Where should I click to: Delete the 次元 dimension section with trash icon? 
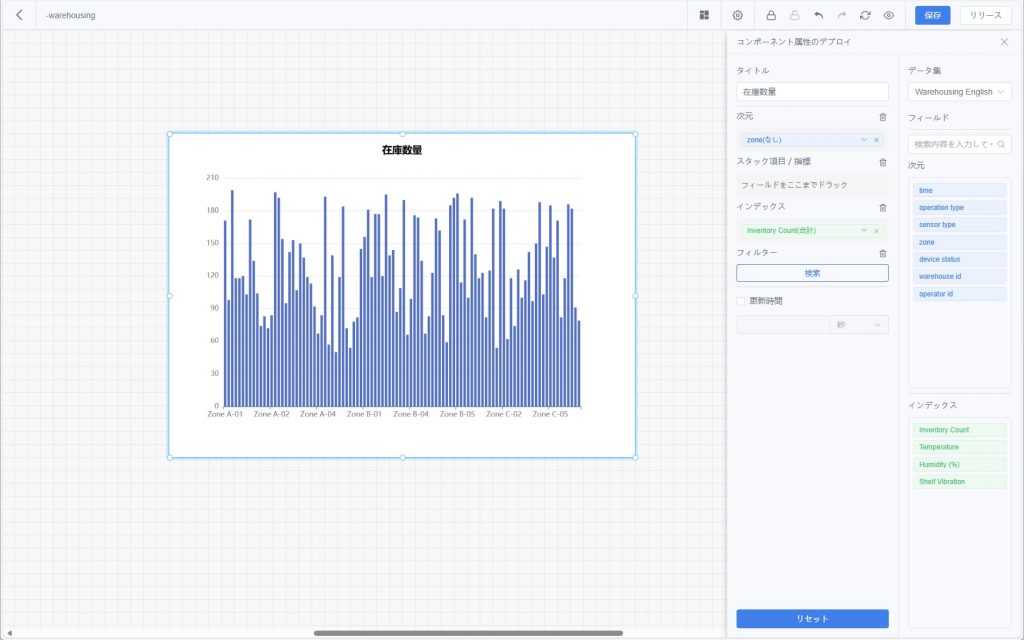point(882,117)
